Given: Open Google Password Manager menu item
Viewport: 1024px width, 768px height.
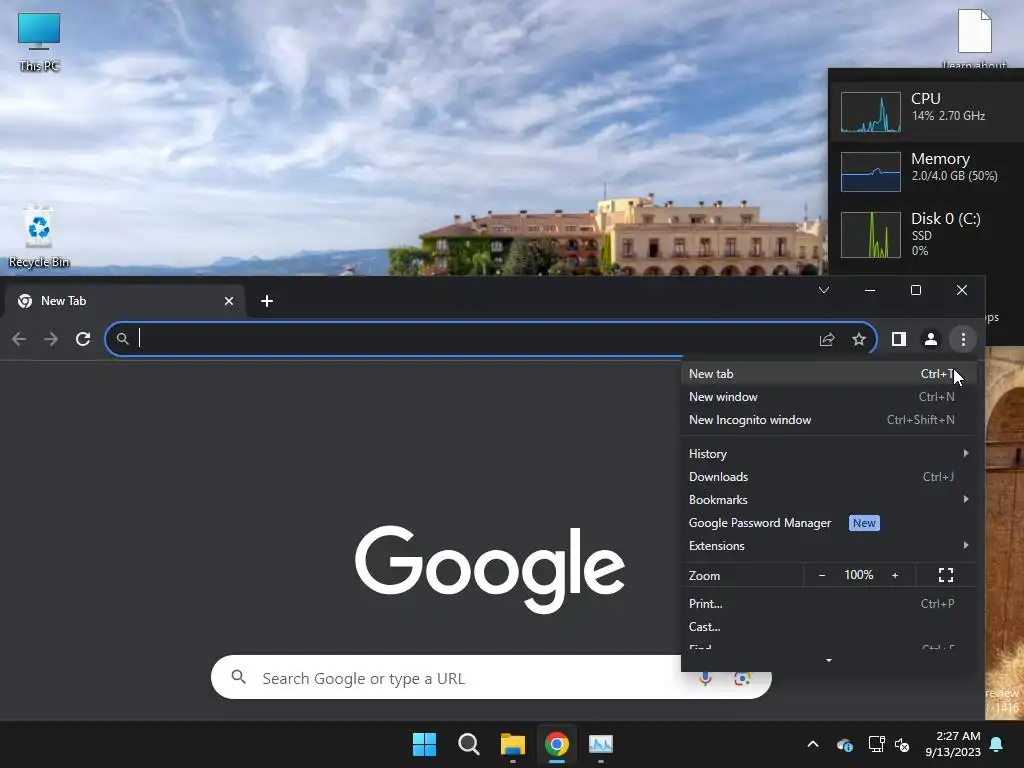Looking at the screenshot, I should (828, 523).
